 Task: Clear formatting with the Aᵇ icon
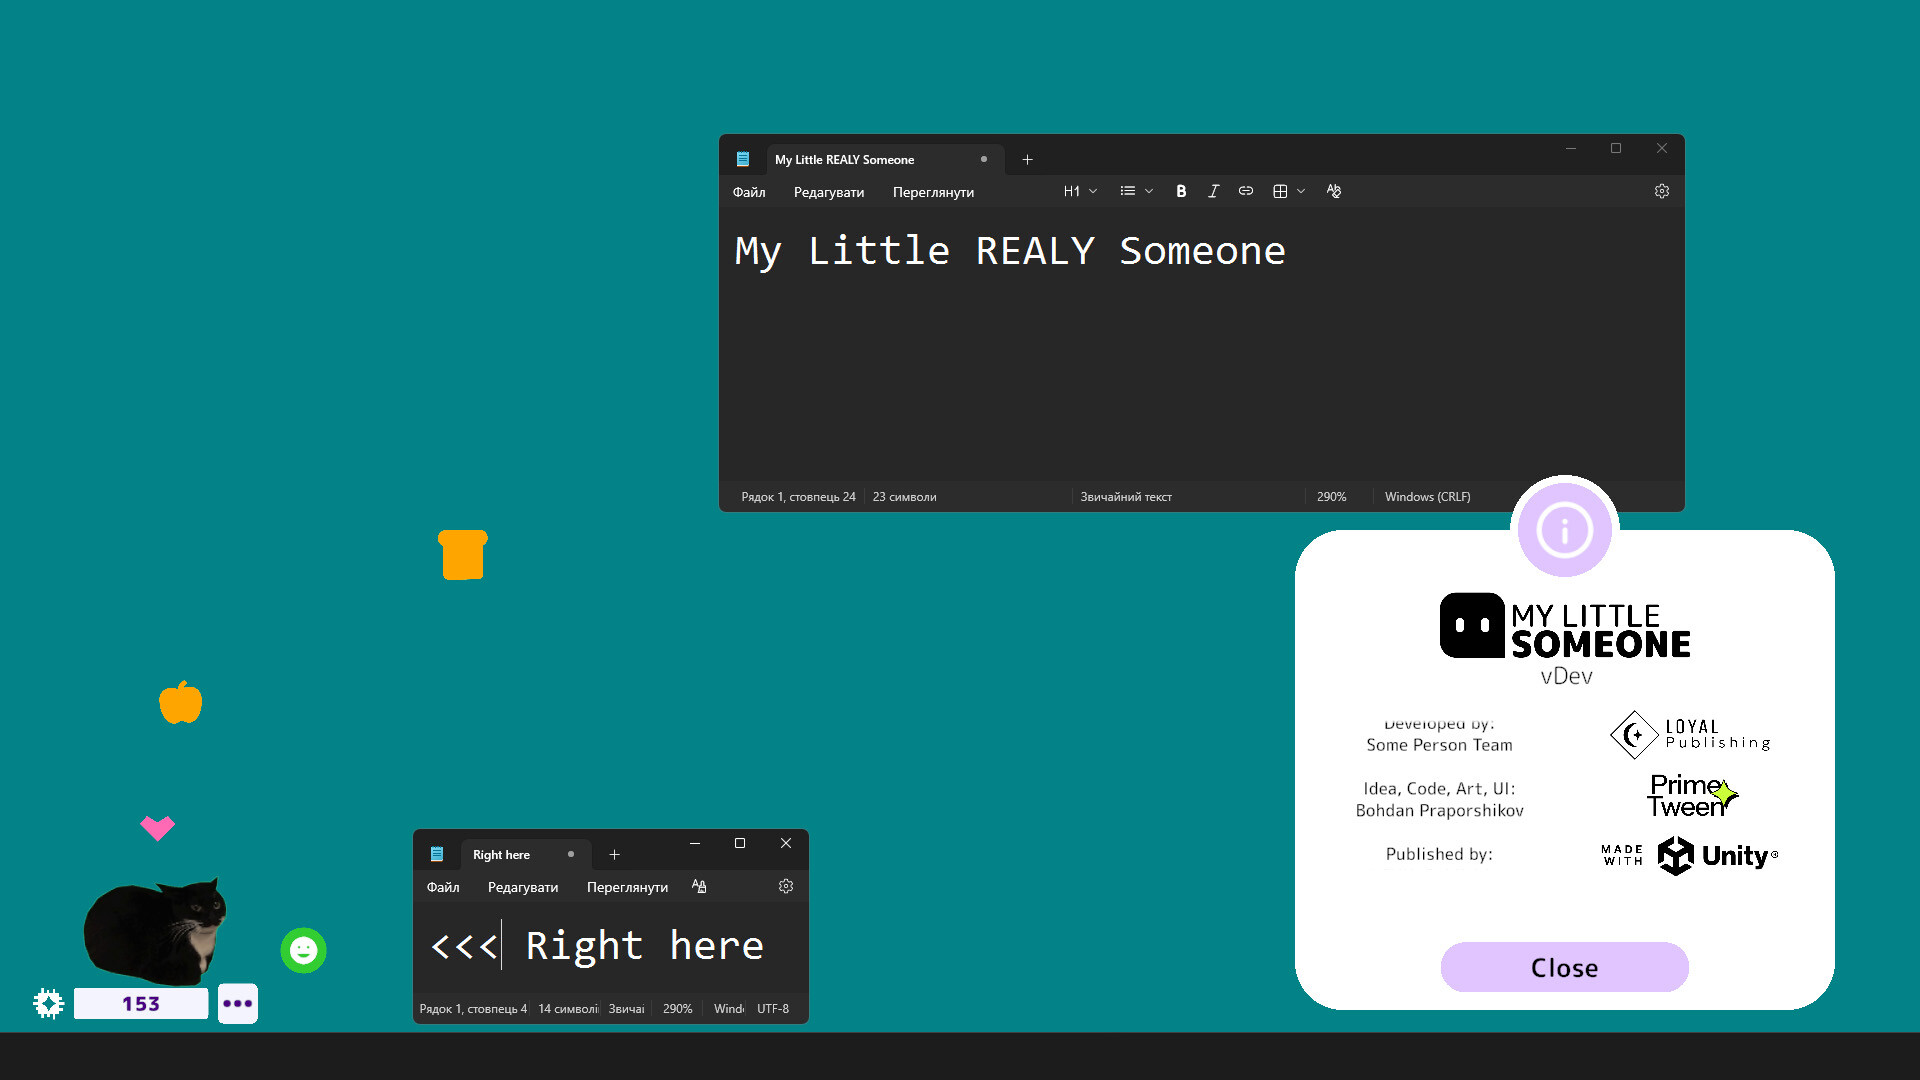pos(1333,191)
